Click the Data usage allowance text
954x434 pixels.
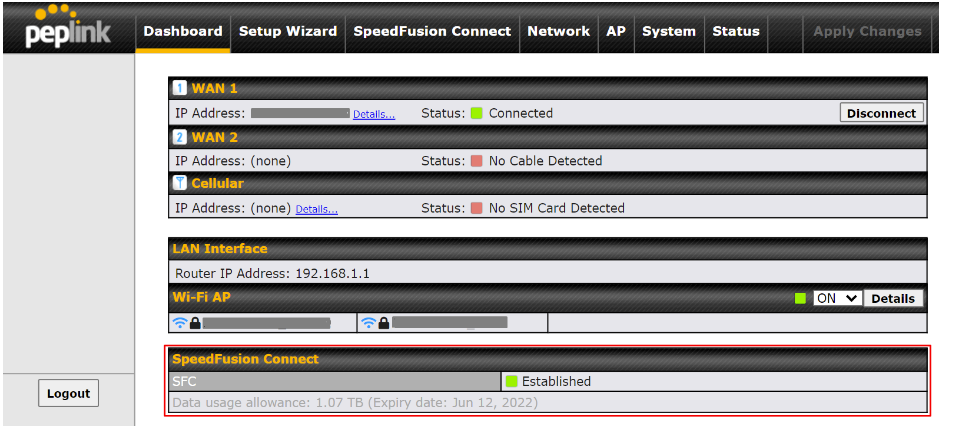point(355,402)
